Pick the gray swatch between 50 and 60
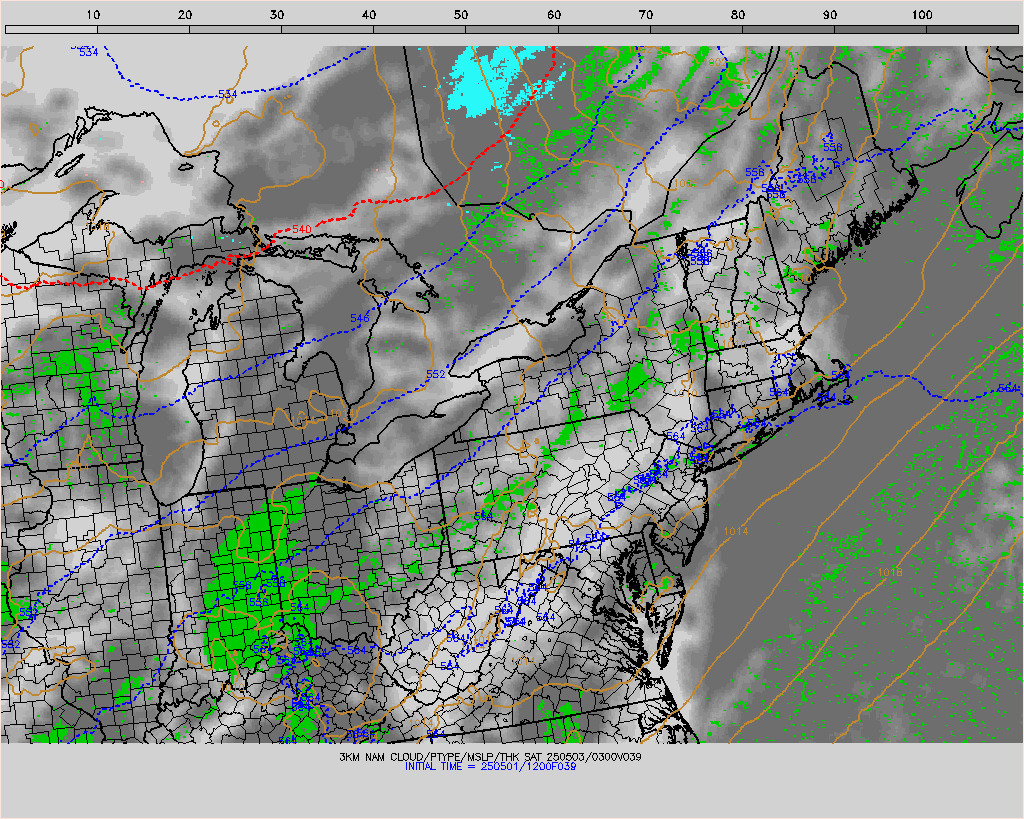 pyautogui.click(x=511, y=29)
